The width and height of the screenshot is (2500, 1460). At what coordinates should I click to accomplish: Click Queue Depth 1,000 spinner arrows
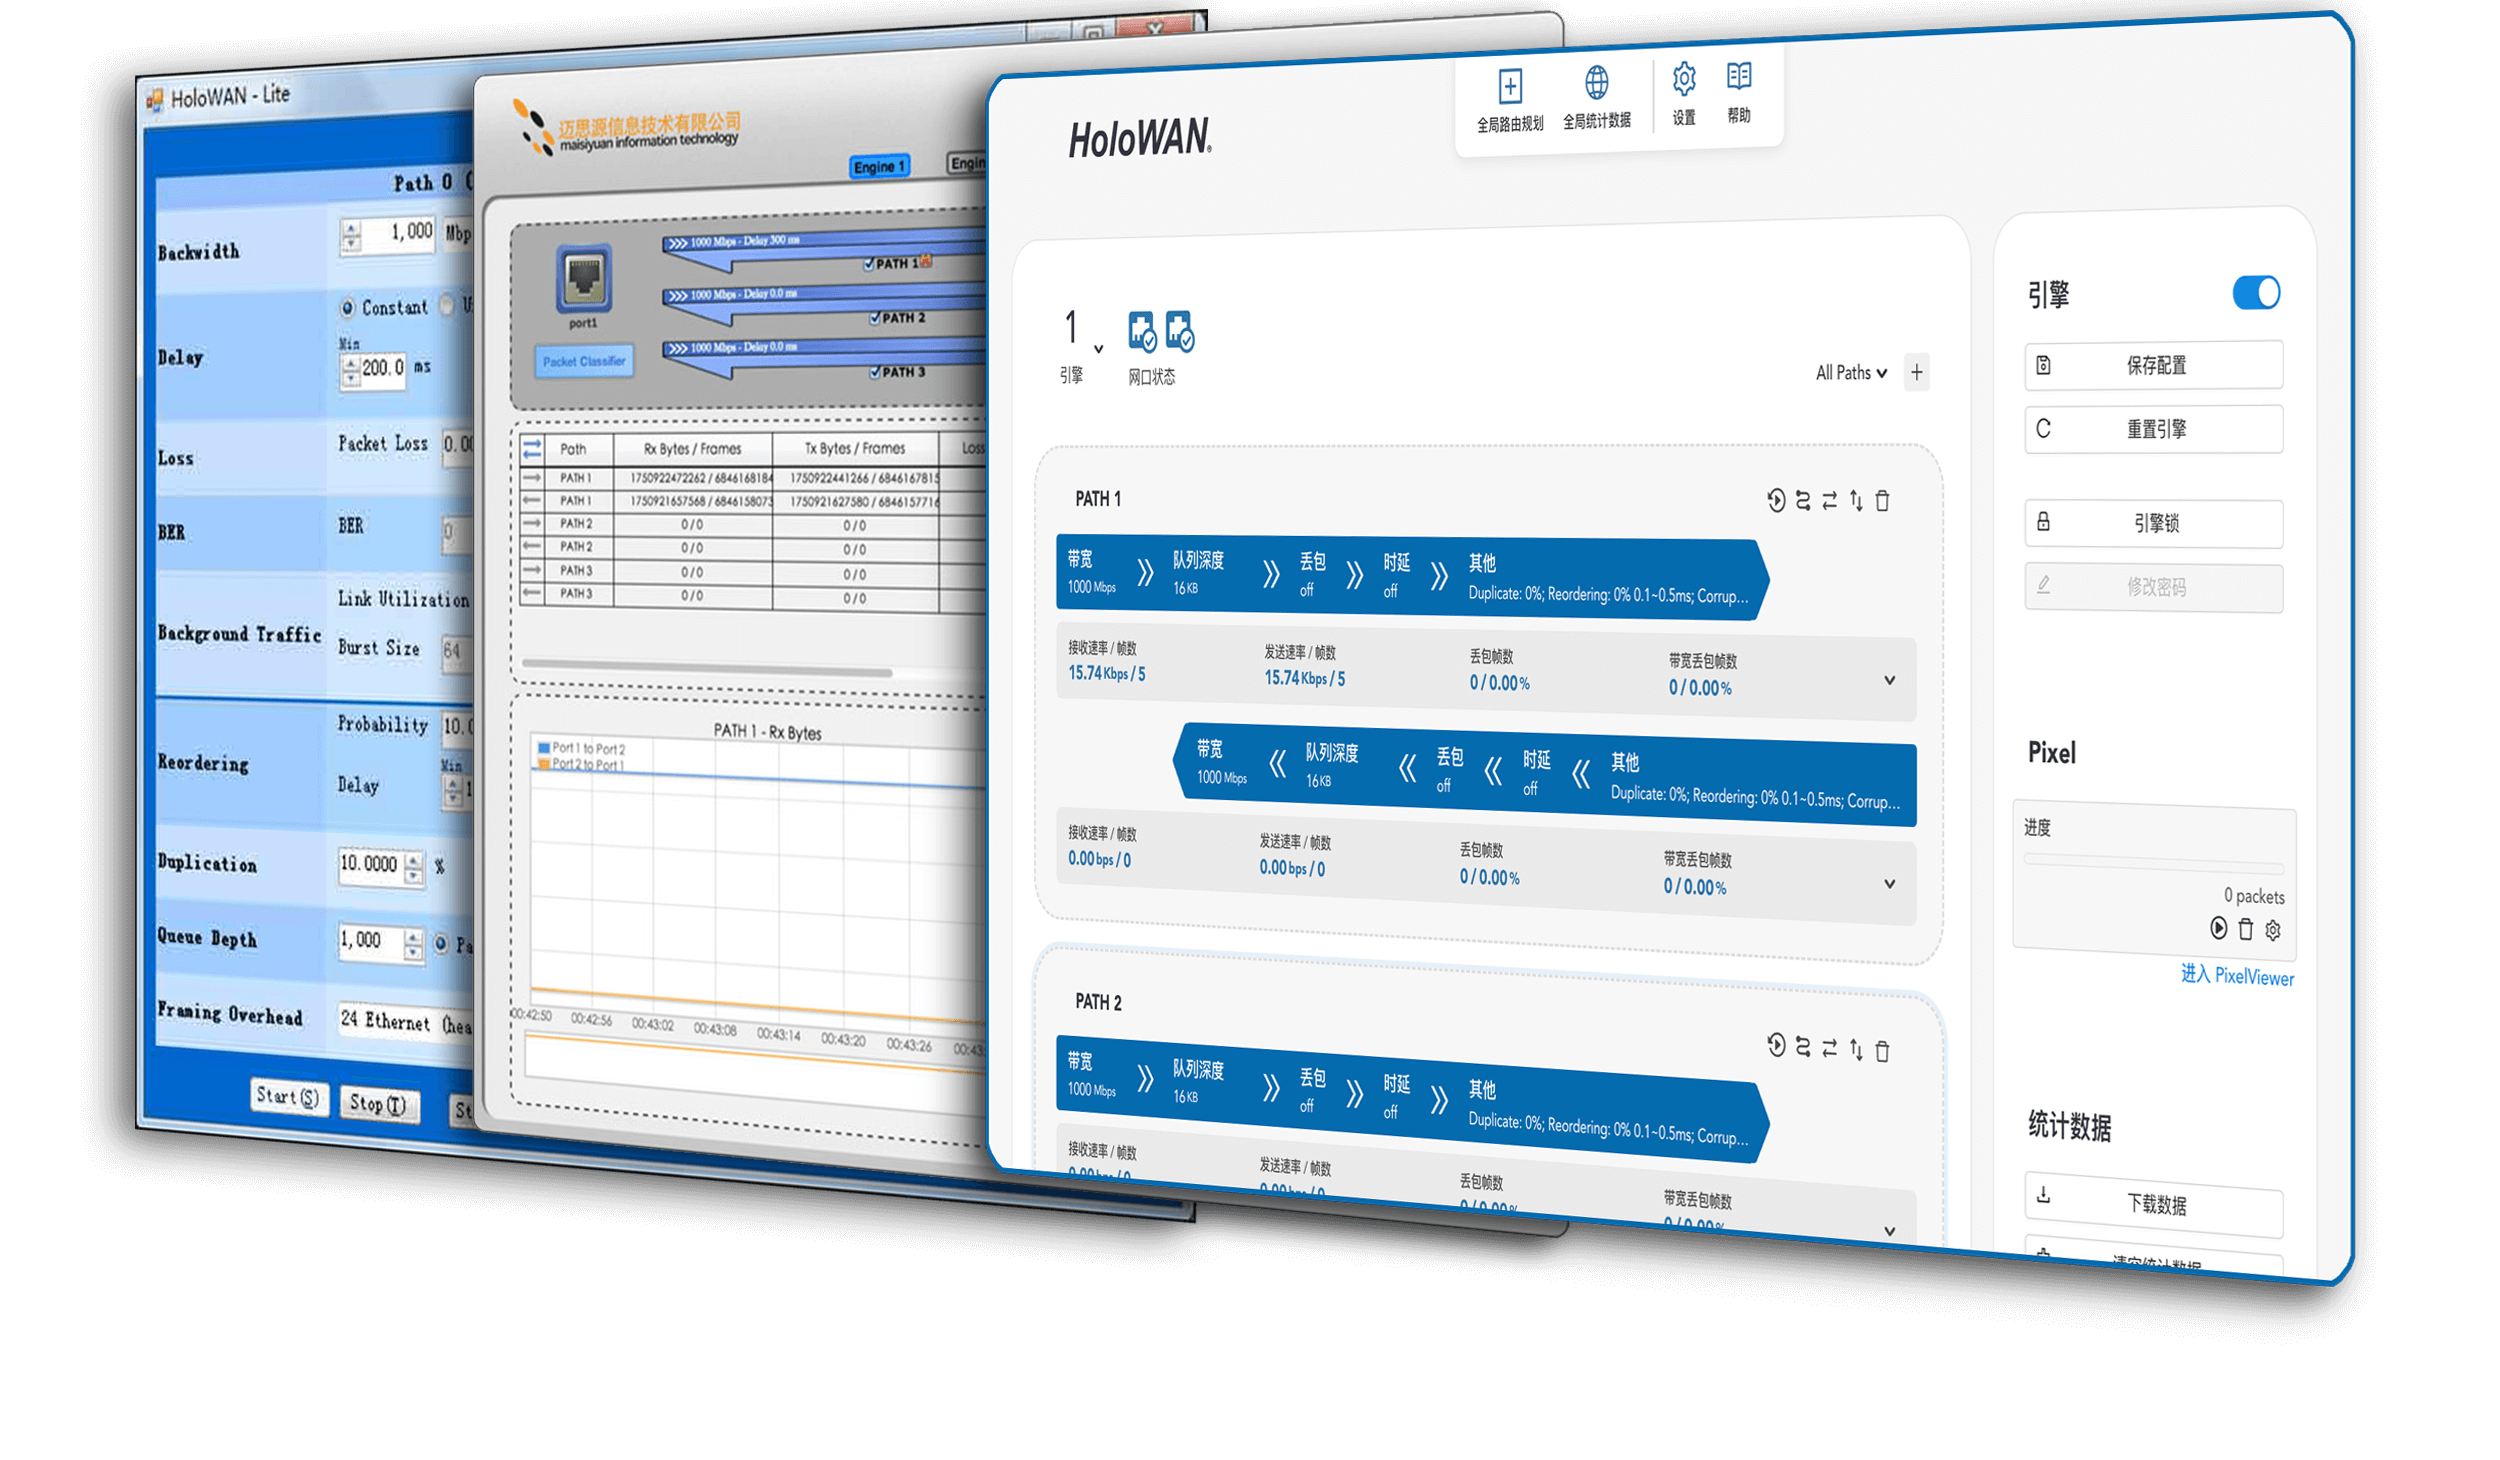click(413, 943)
